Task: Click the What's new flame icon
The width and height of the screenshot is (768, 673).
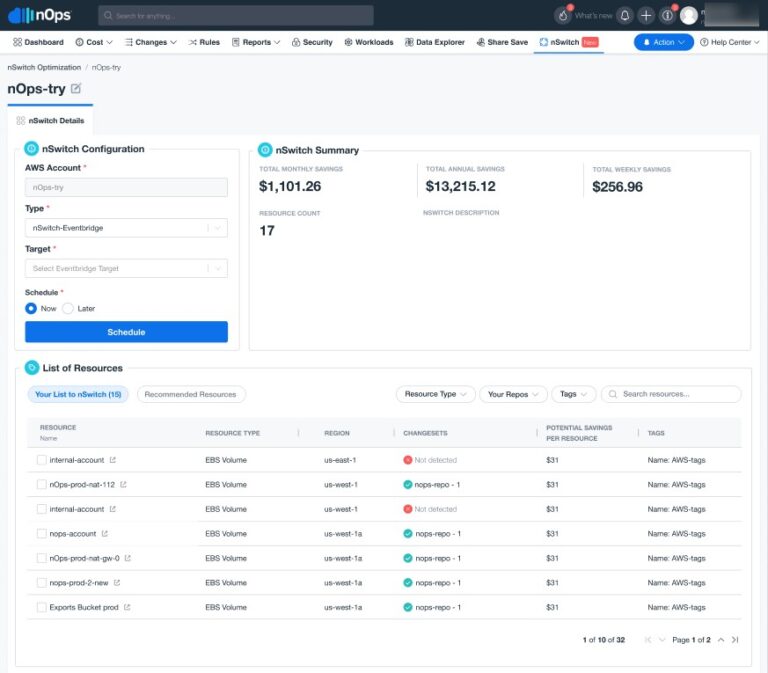Action: point(563,15)
